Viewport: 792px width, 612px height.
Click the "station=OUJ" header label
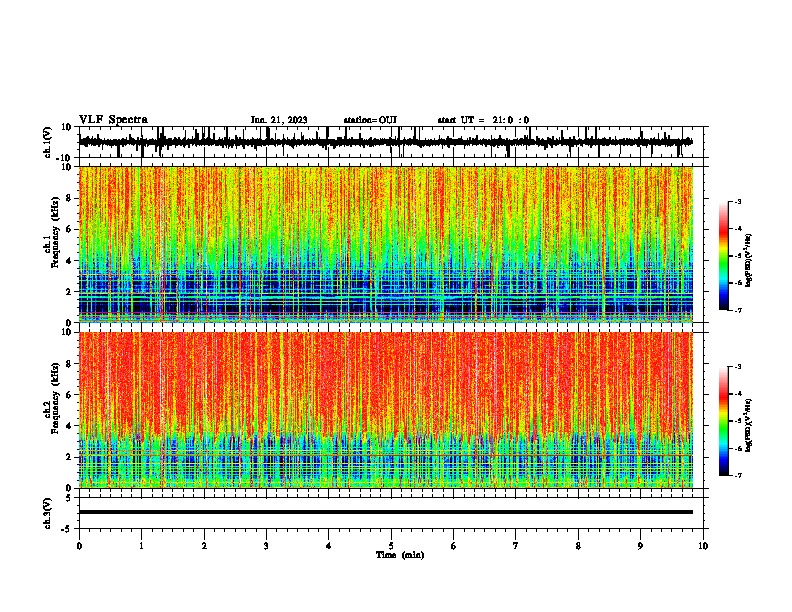coord(370,120)
